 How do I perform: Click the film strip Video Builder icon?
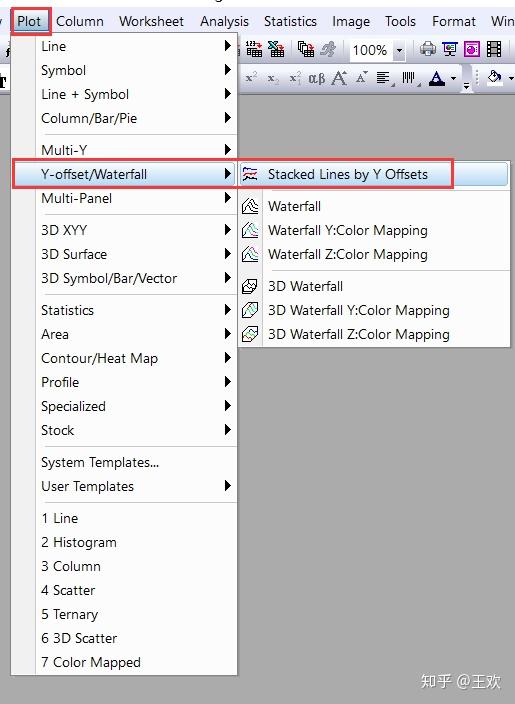[494, 49]
